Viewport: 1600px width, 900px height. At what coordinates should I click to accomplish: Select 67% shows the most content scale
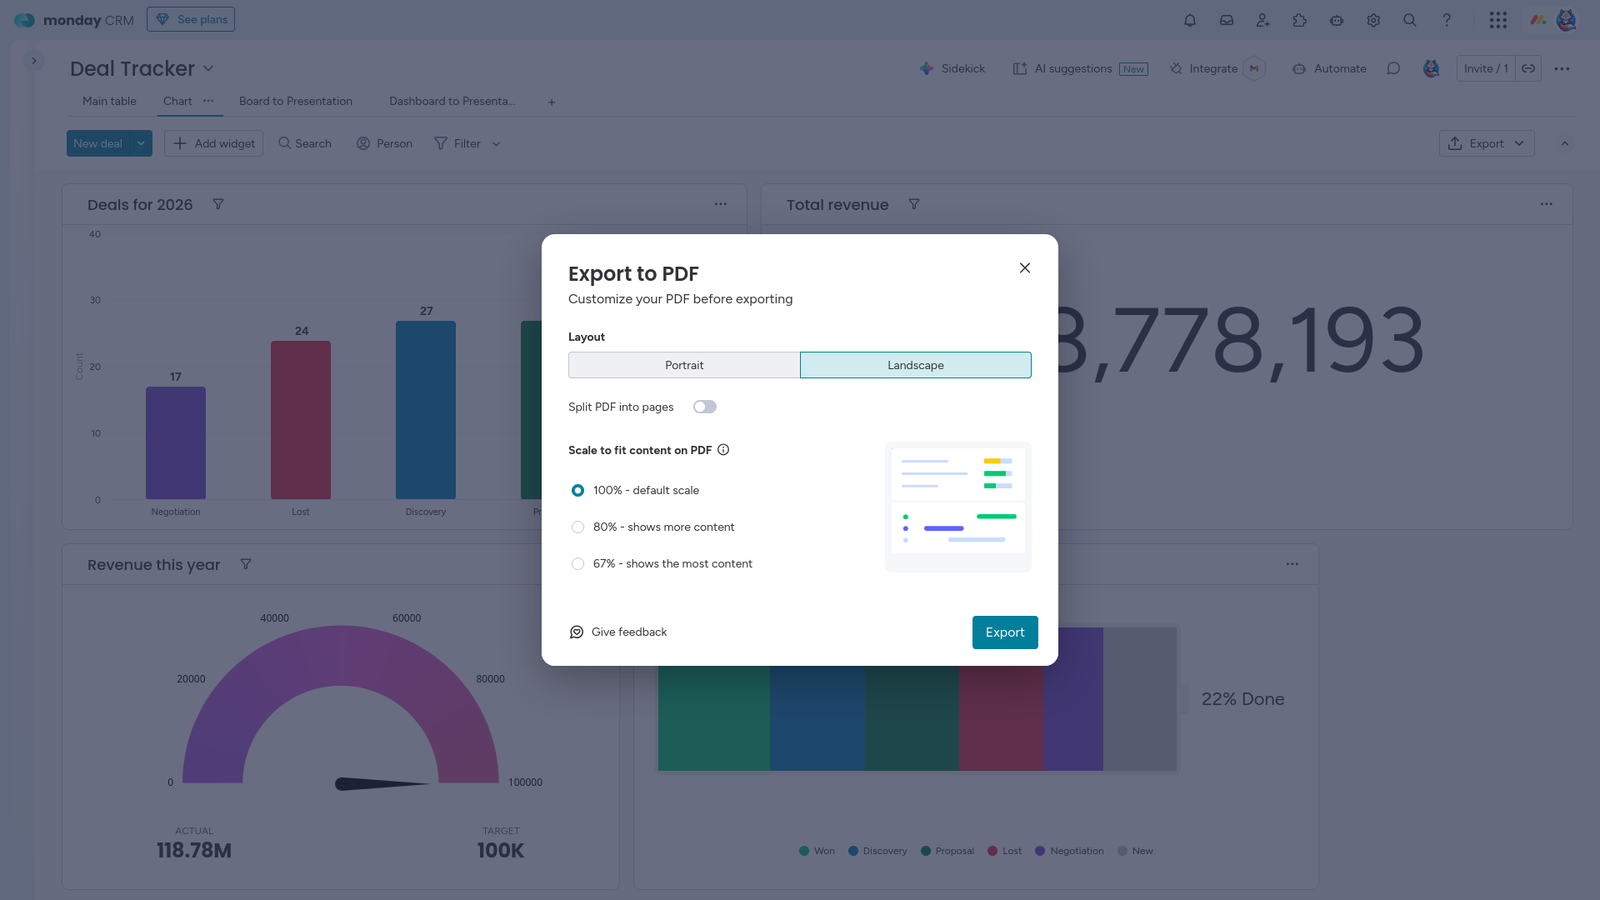(578, 563)
